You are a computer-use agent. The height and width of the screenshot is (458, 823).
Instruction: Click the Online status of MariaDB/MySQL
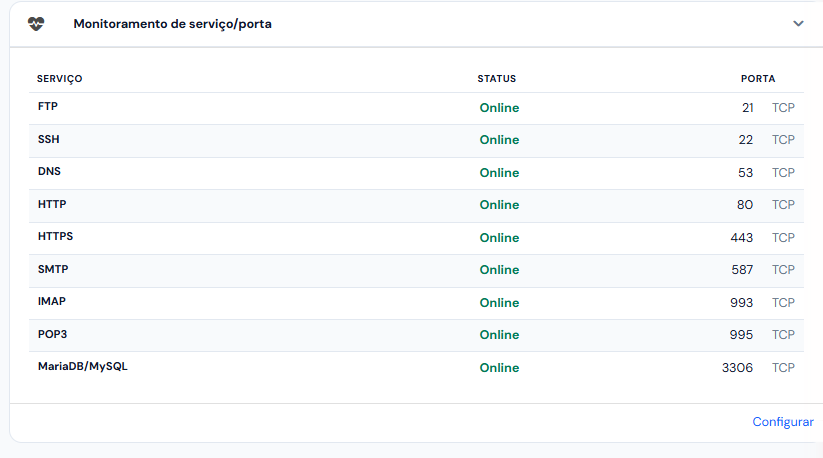point(499,368)
